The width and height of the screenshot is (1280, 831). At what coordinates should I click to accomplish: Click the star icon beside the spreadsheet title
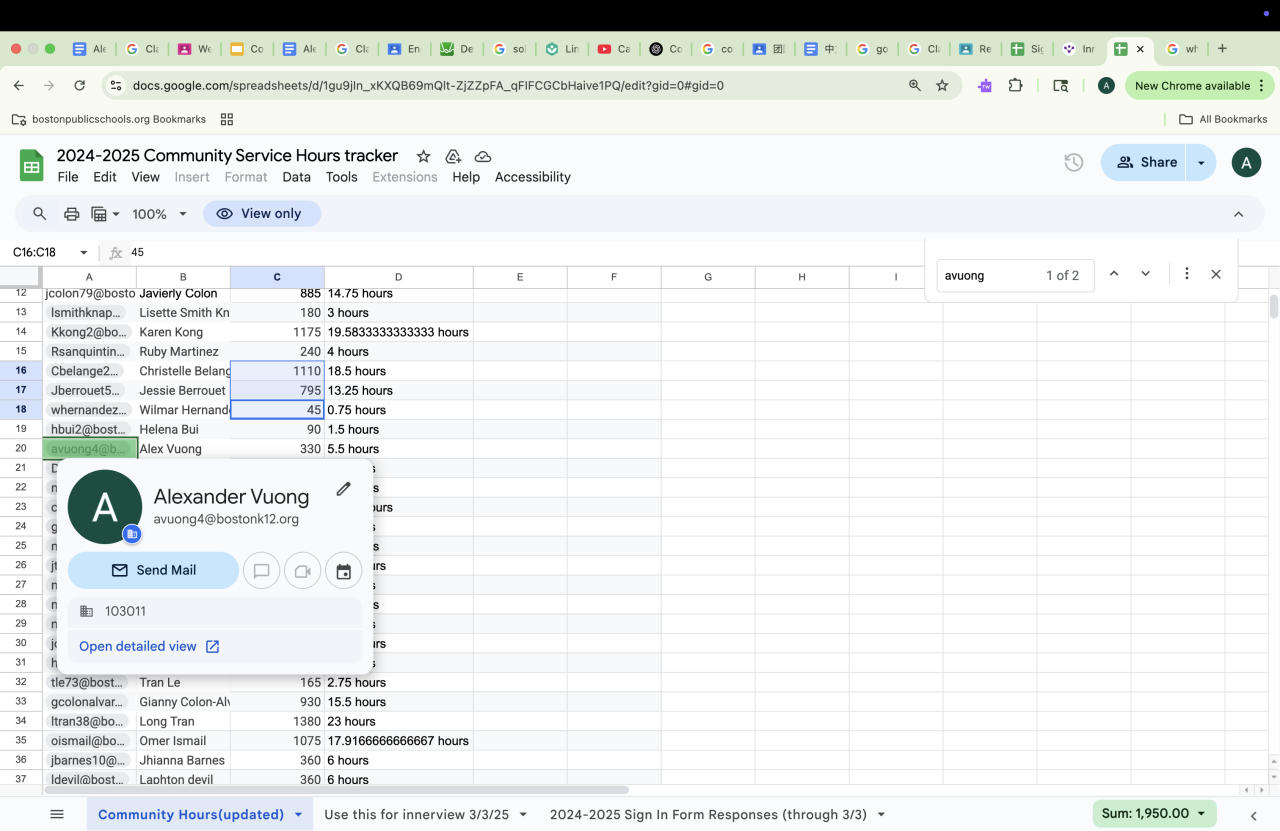tap(423, 156)
